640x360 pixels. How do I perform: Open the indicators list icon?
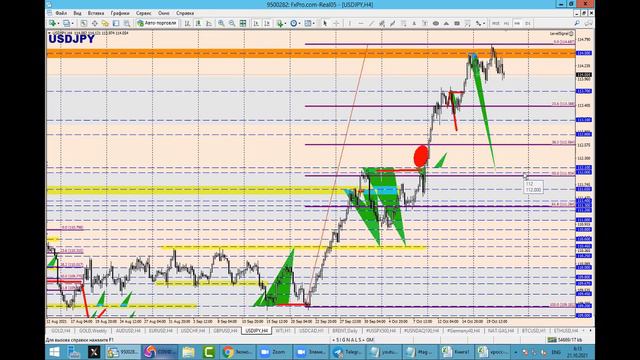pos(280,23)
